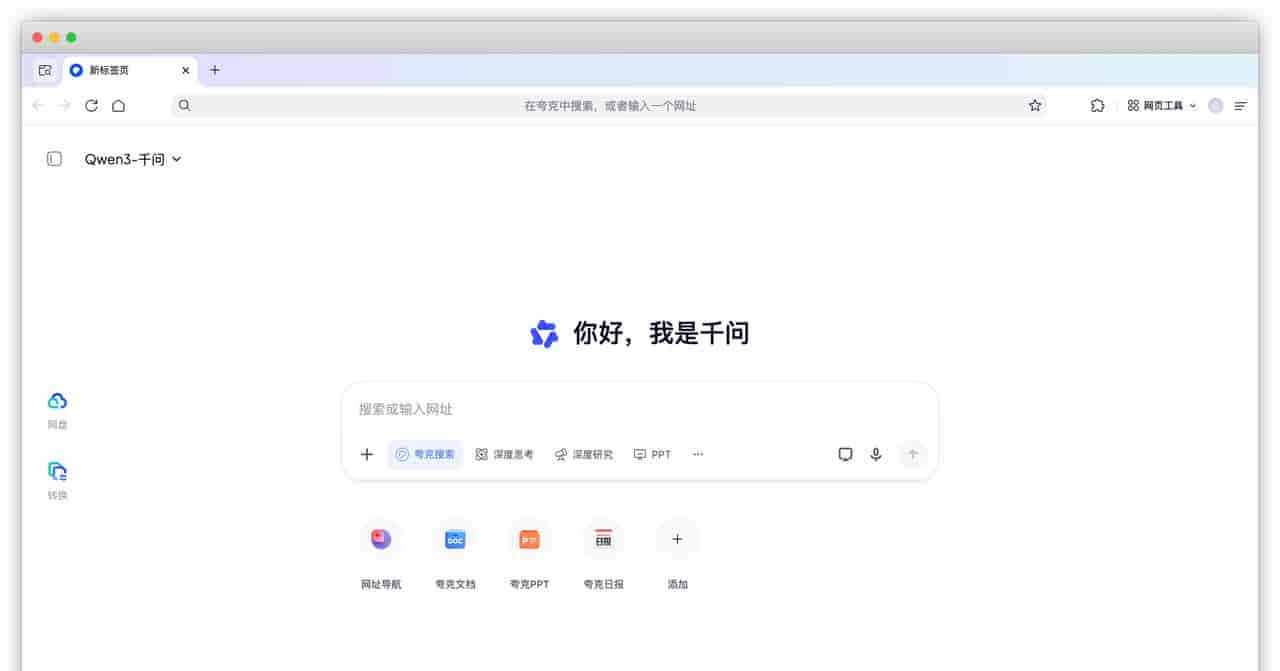The width and height of the screenshot is (1280, 671).
Task: Enable 深度研究 mode
Action: point(584,454)
